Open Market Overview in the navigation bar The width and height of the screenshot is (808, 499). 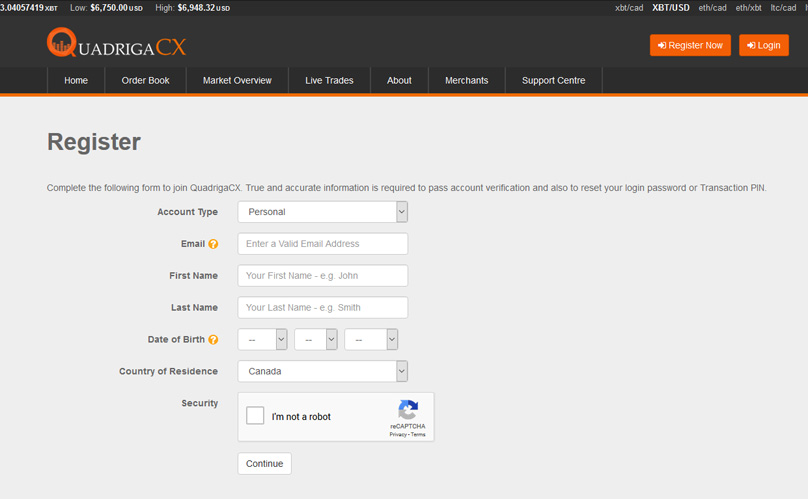pos(237,80)
